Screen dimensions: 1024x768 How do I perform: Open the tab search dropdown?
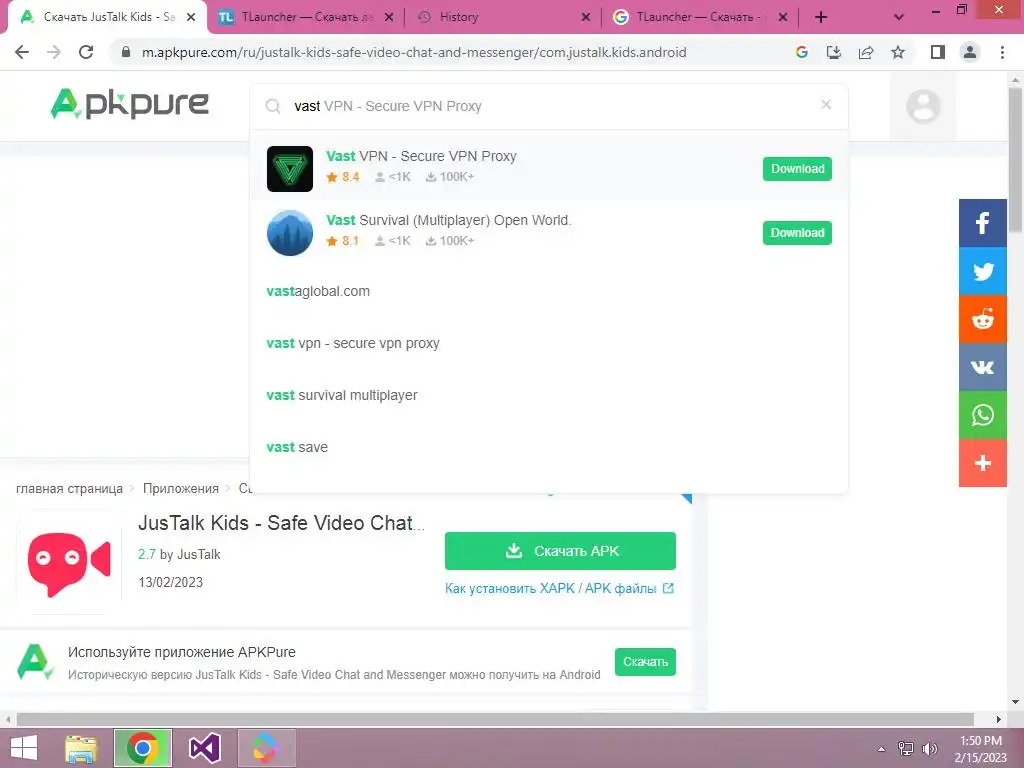coord(899,17)
